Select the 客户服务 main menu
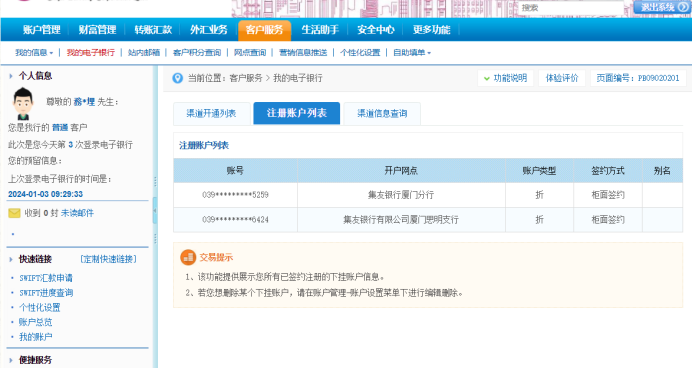Viewport: 693px width, 368px height. click(264, 30)
